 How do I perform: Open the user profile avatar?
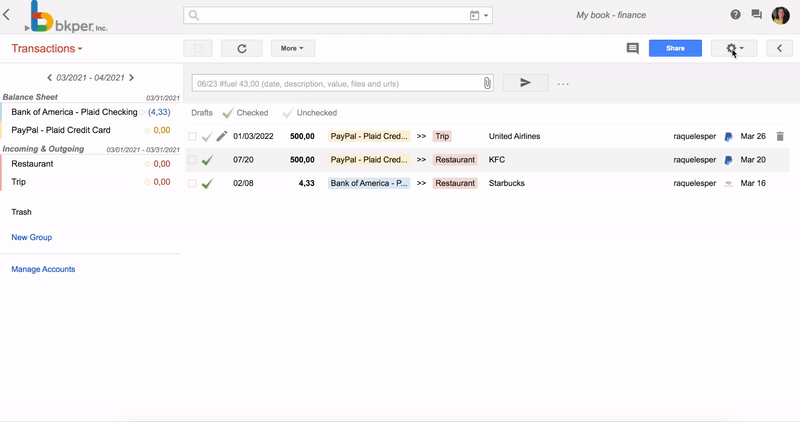[781, 15]
